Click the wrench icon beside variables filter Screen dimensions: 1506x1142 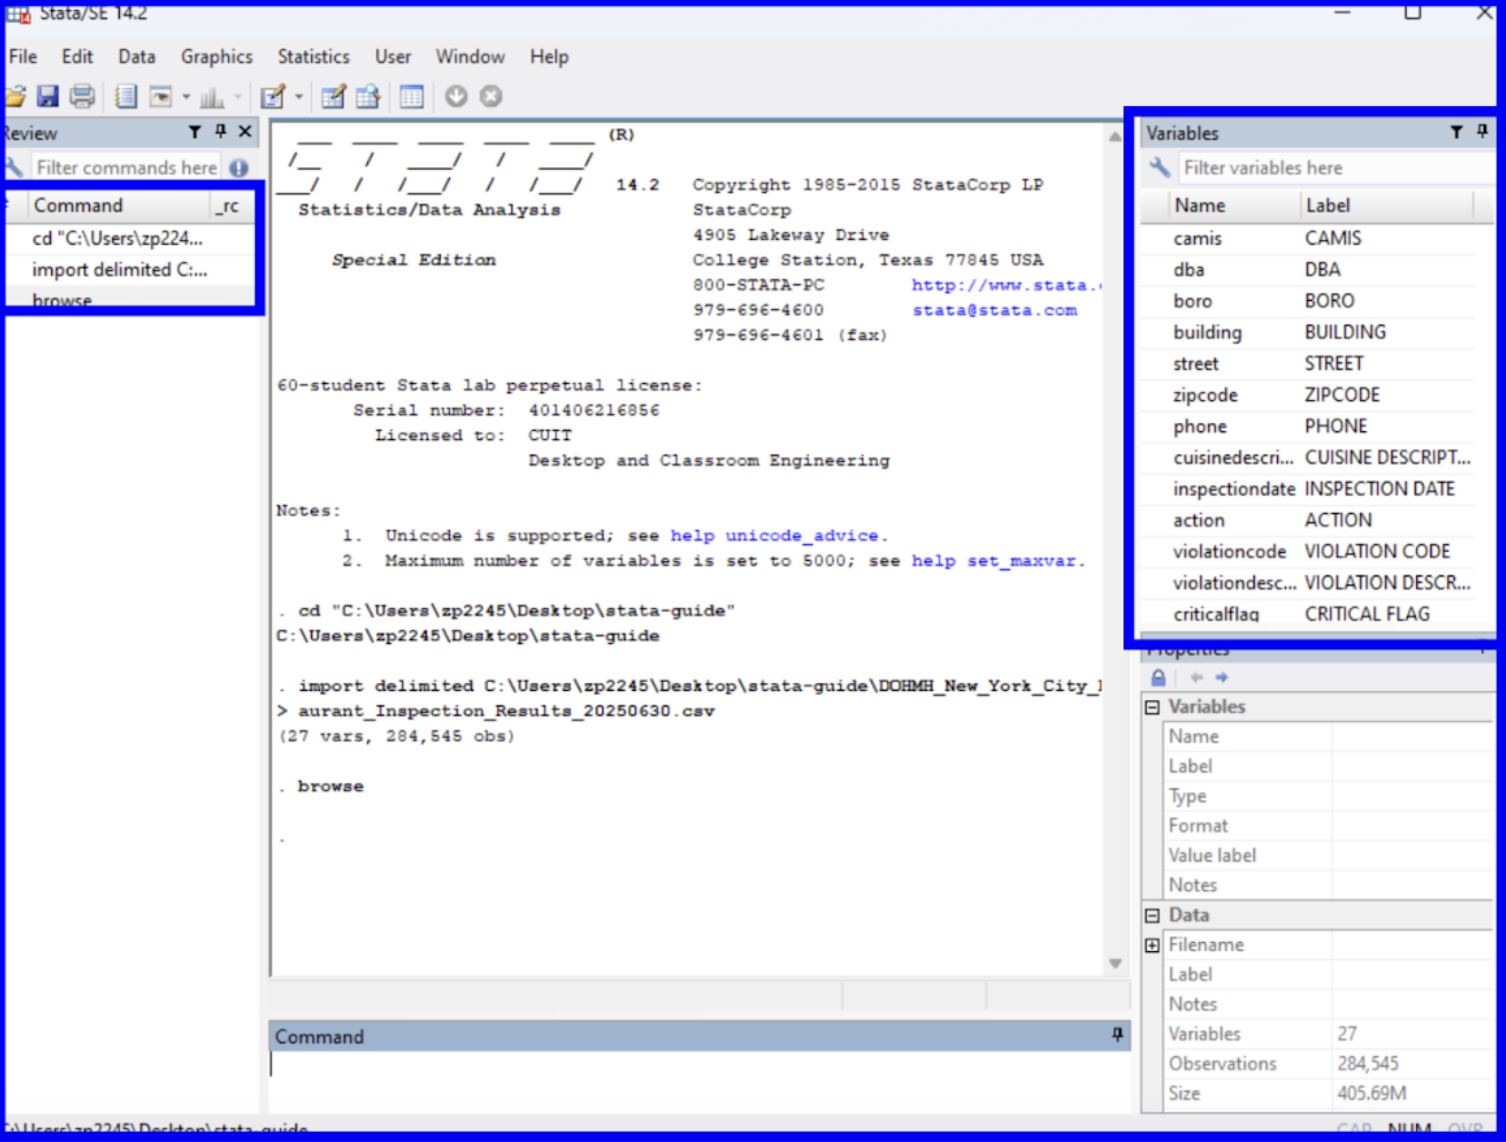tap(1160, 167)
